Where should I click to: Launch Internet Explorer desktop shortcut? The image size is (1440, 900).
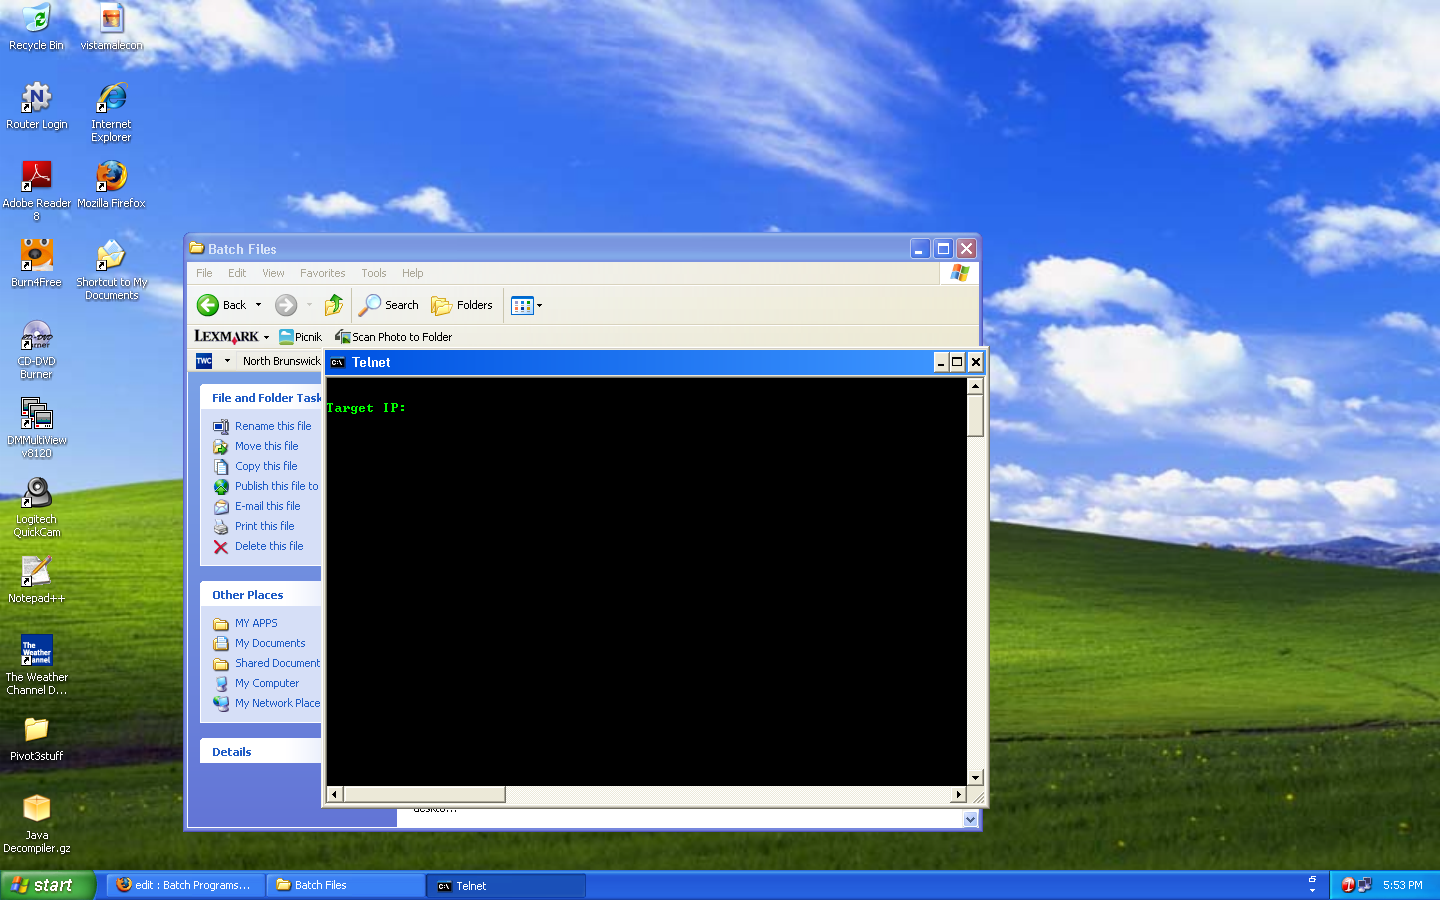pos(111,112)
